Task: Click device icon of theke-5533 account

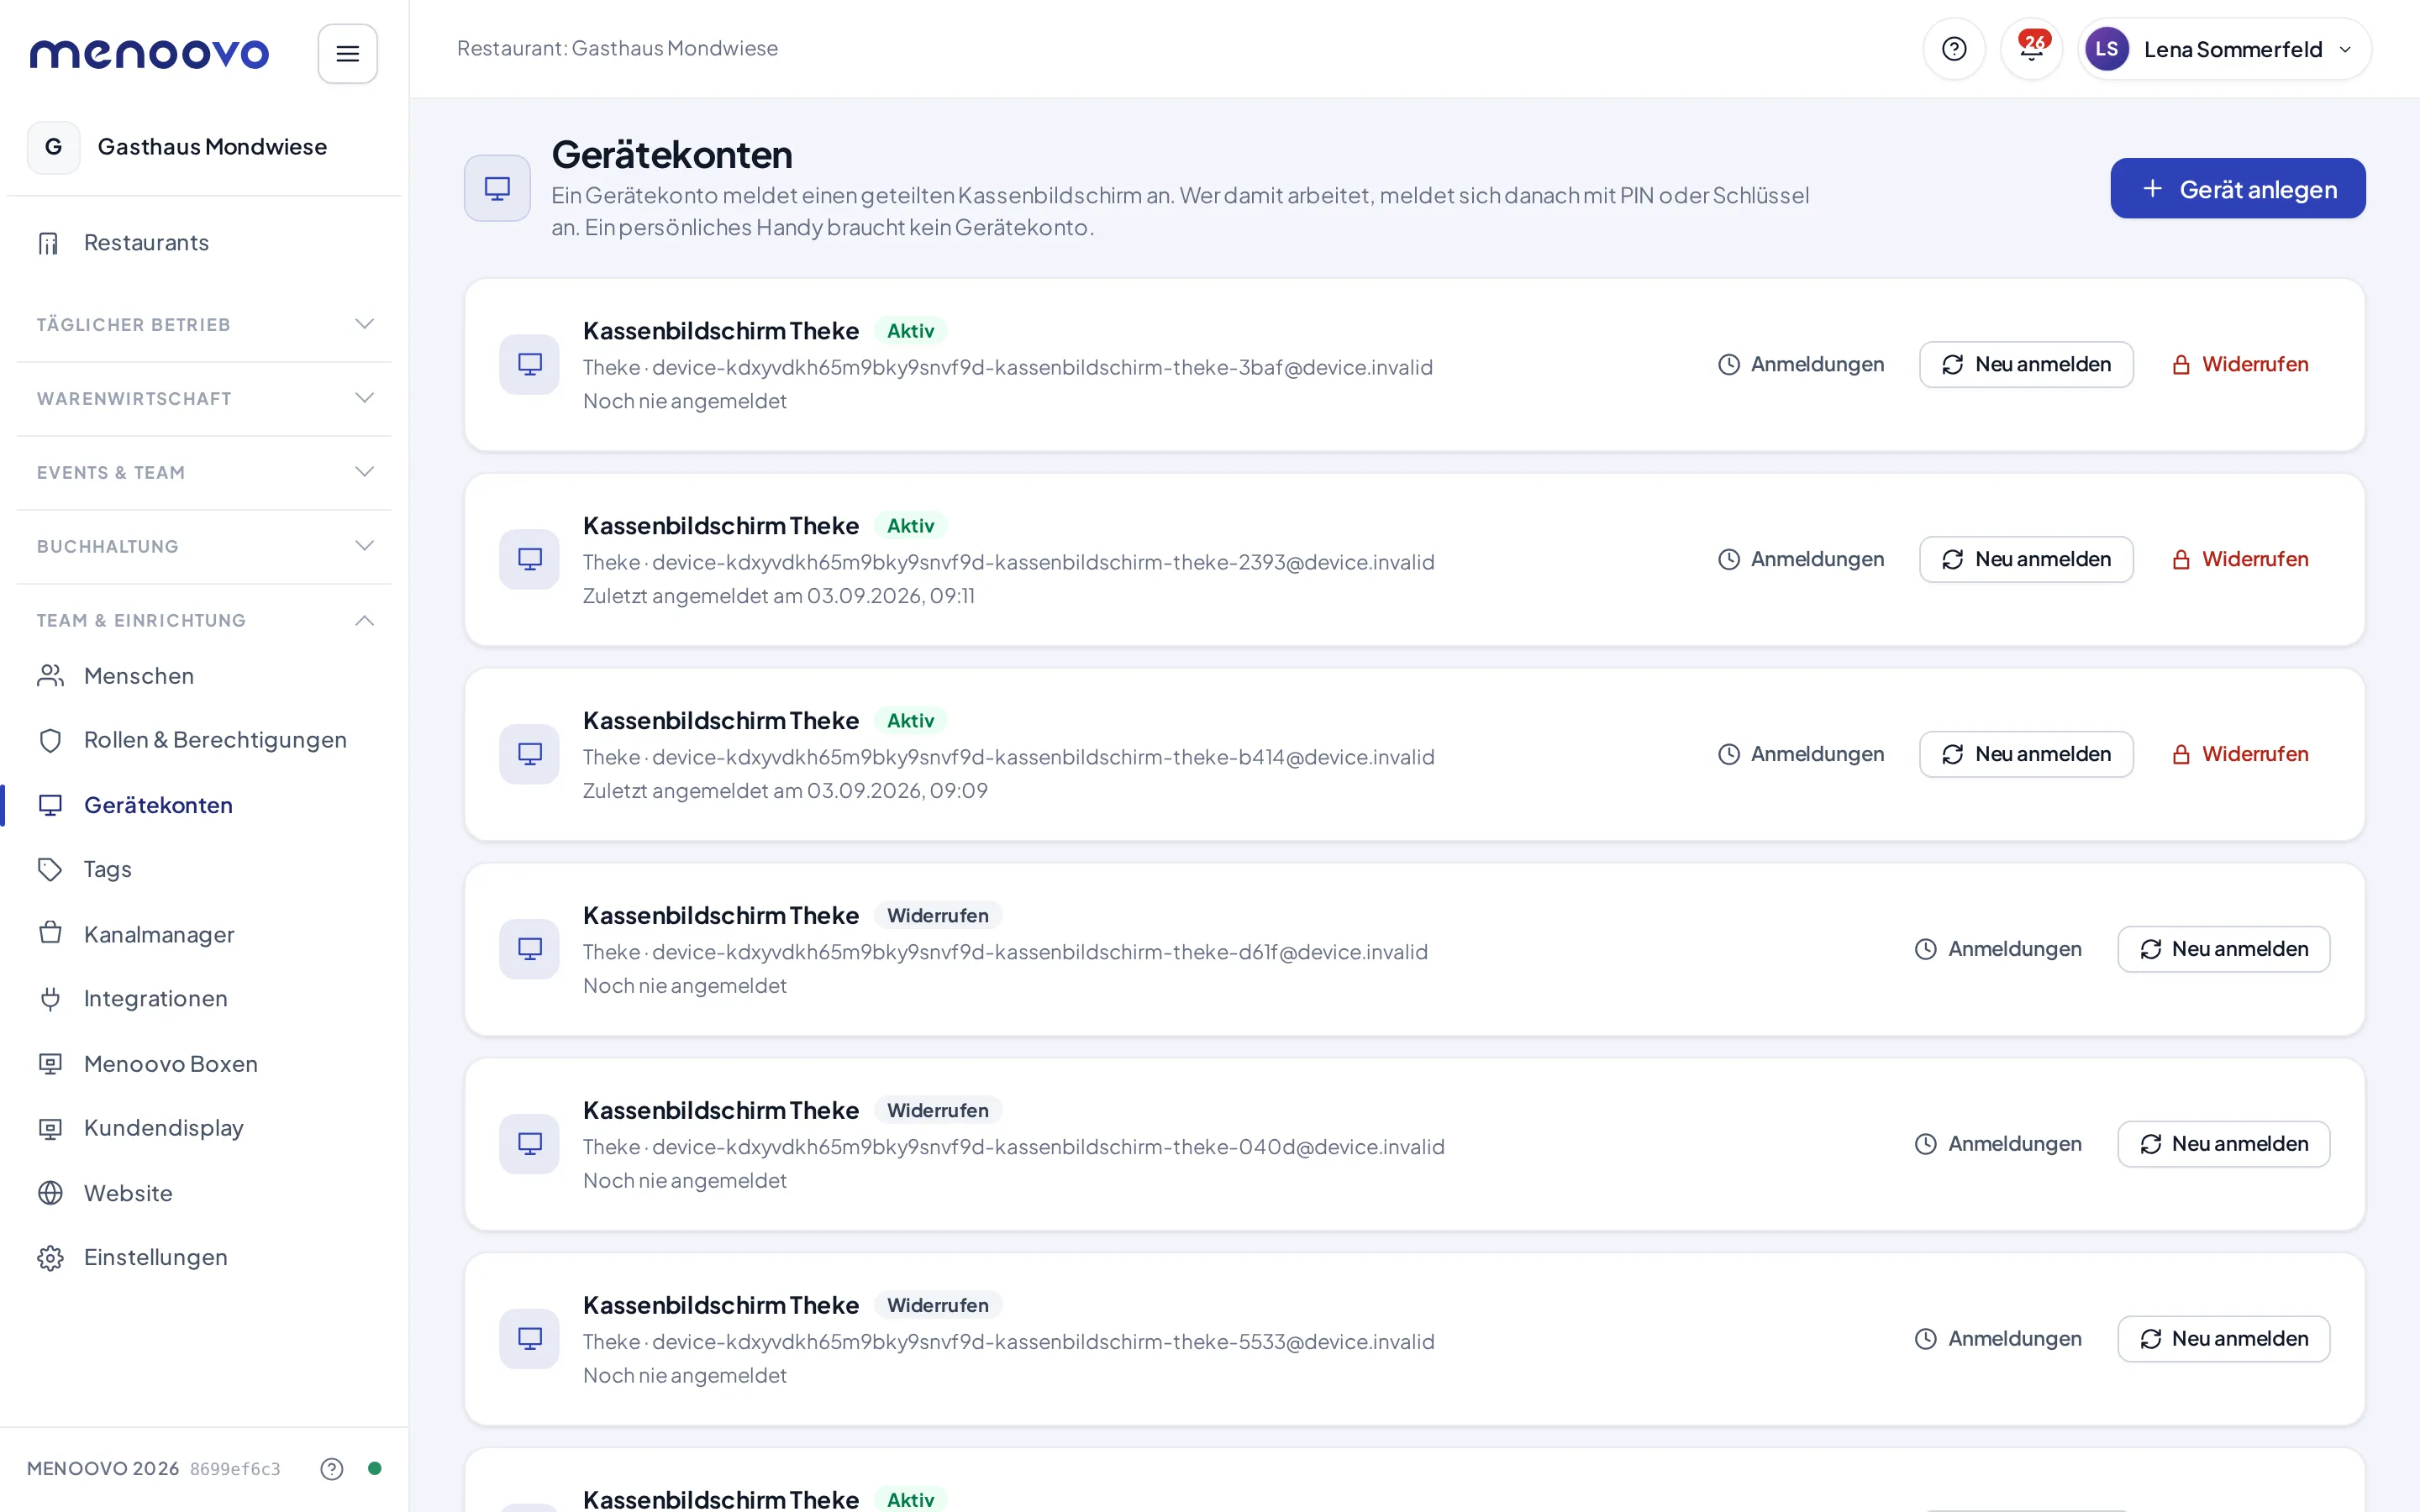Action: [529, 1339]
